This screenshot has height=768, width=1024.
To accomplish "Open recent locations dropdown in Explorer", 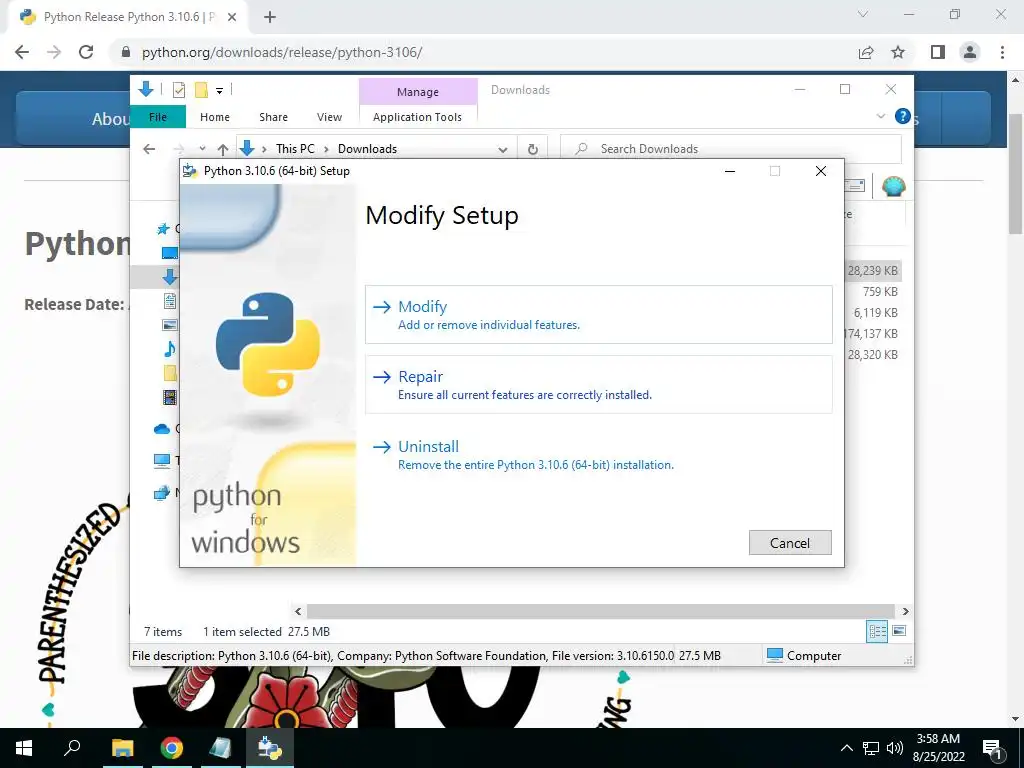I will pos(202,149).
